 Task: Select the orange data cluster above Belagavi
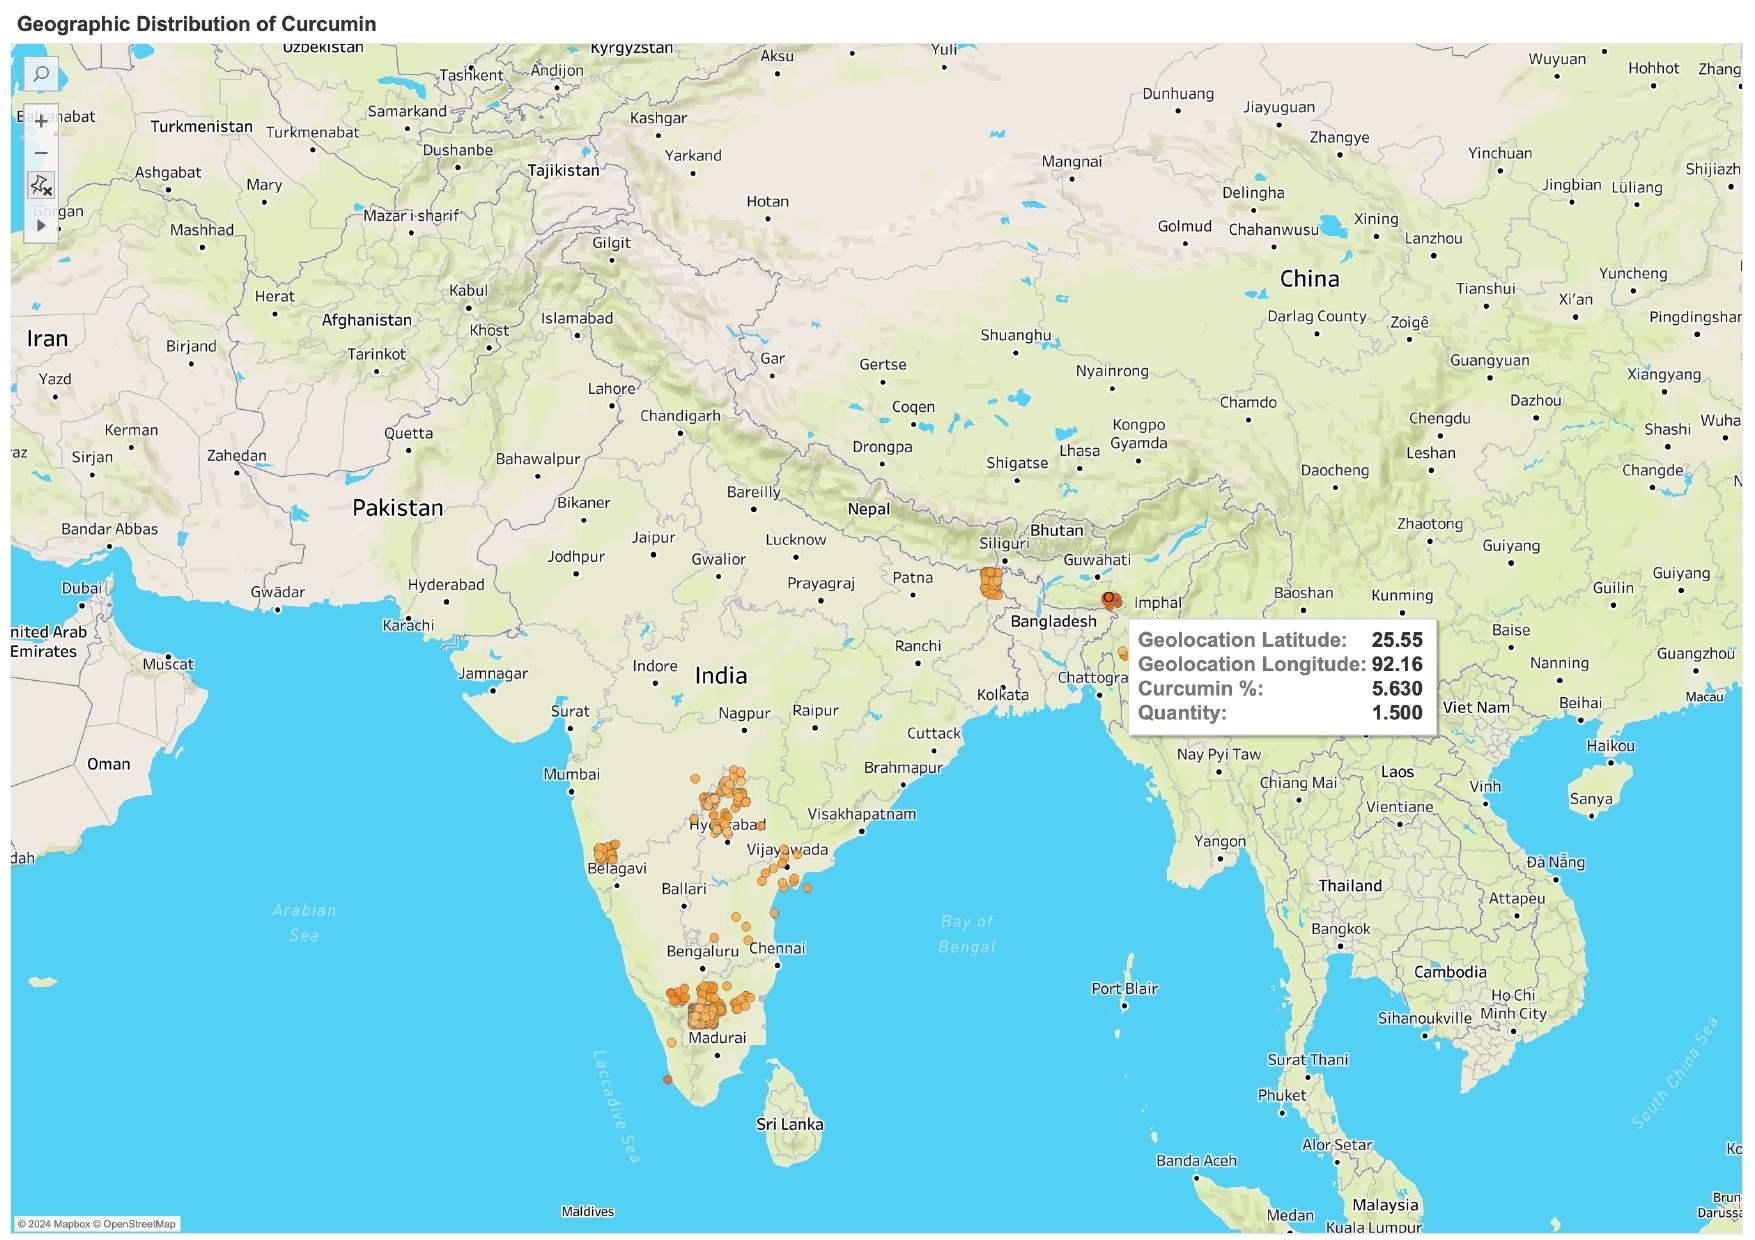click(606, 852)
